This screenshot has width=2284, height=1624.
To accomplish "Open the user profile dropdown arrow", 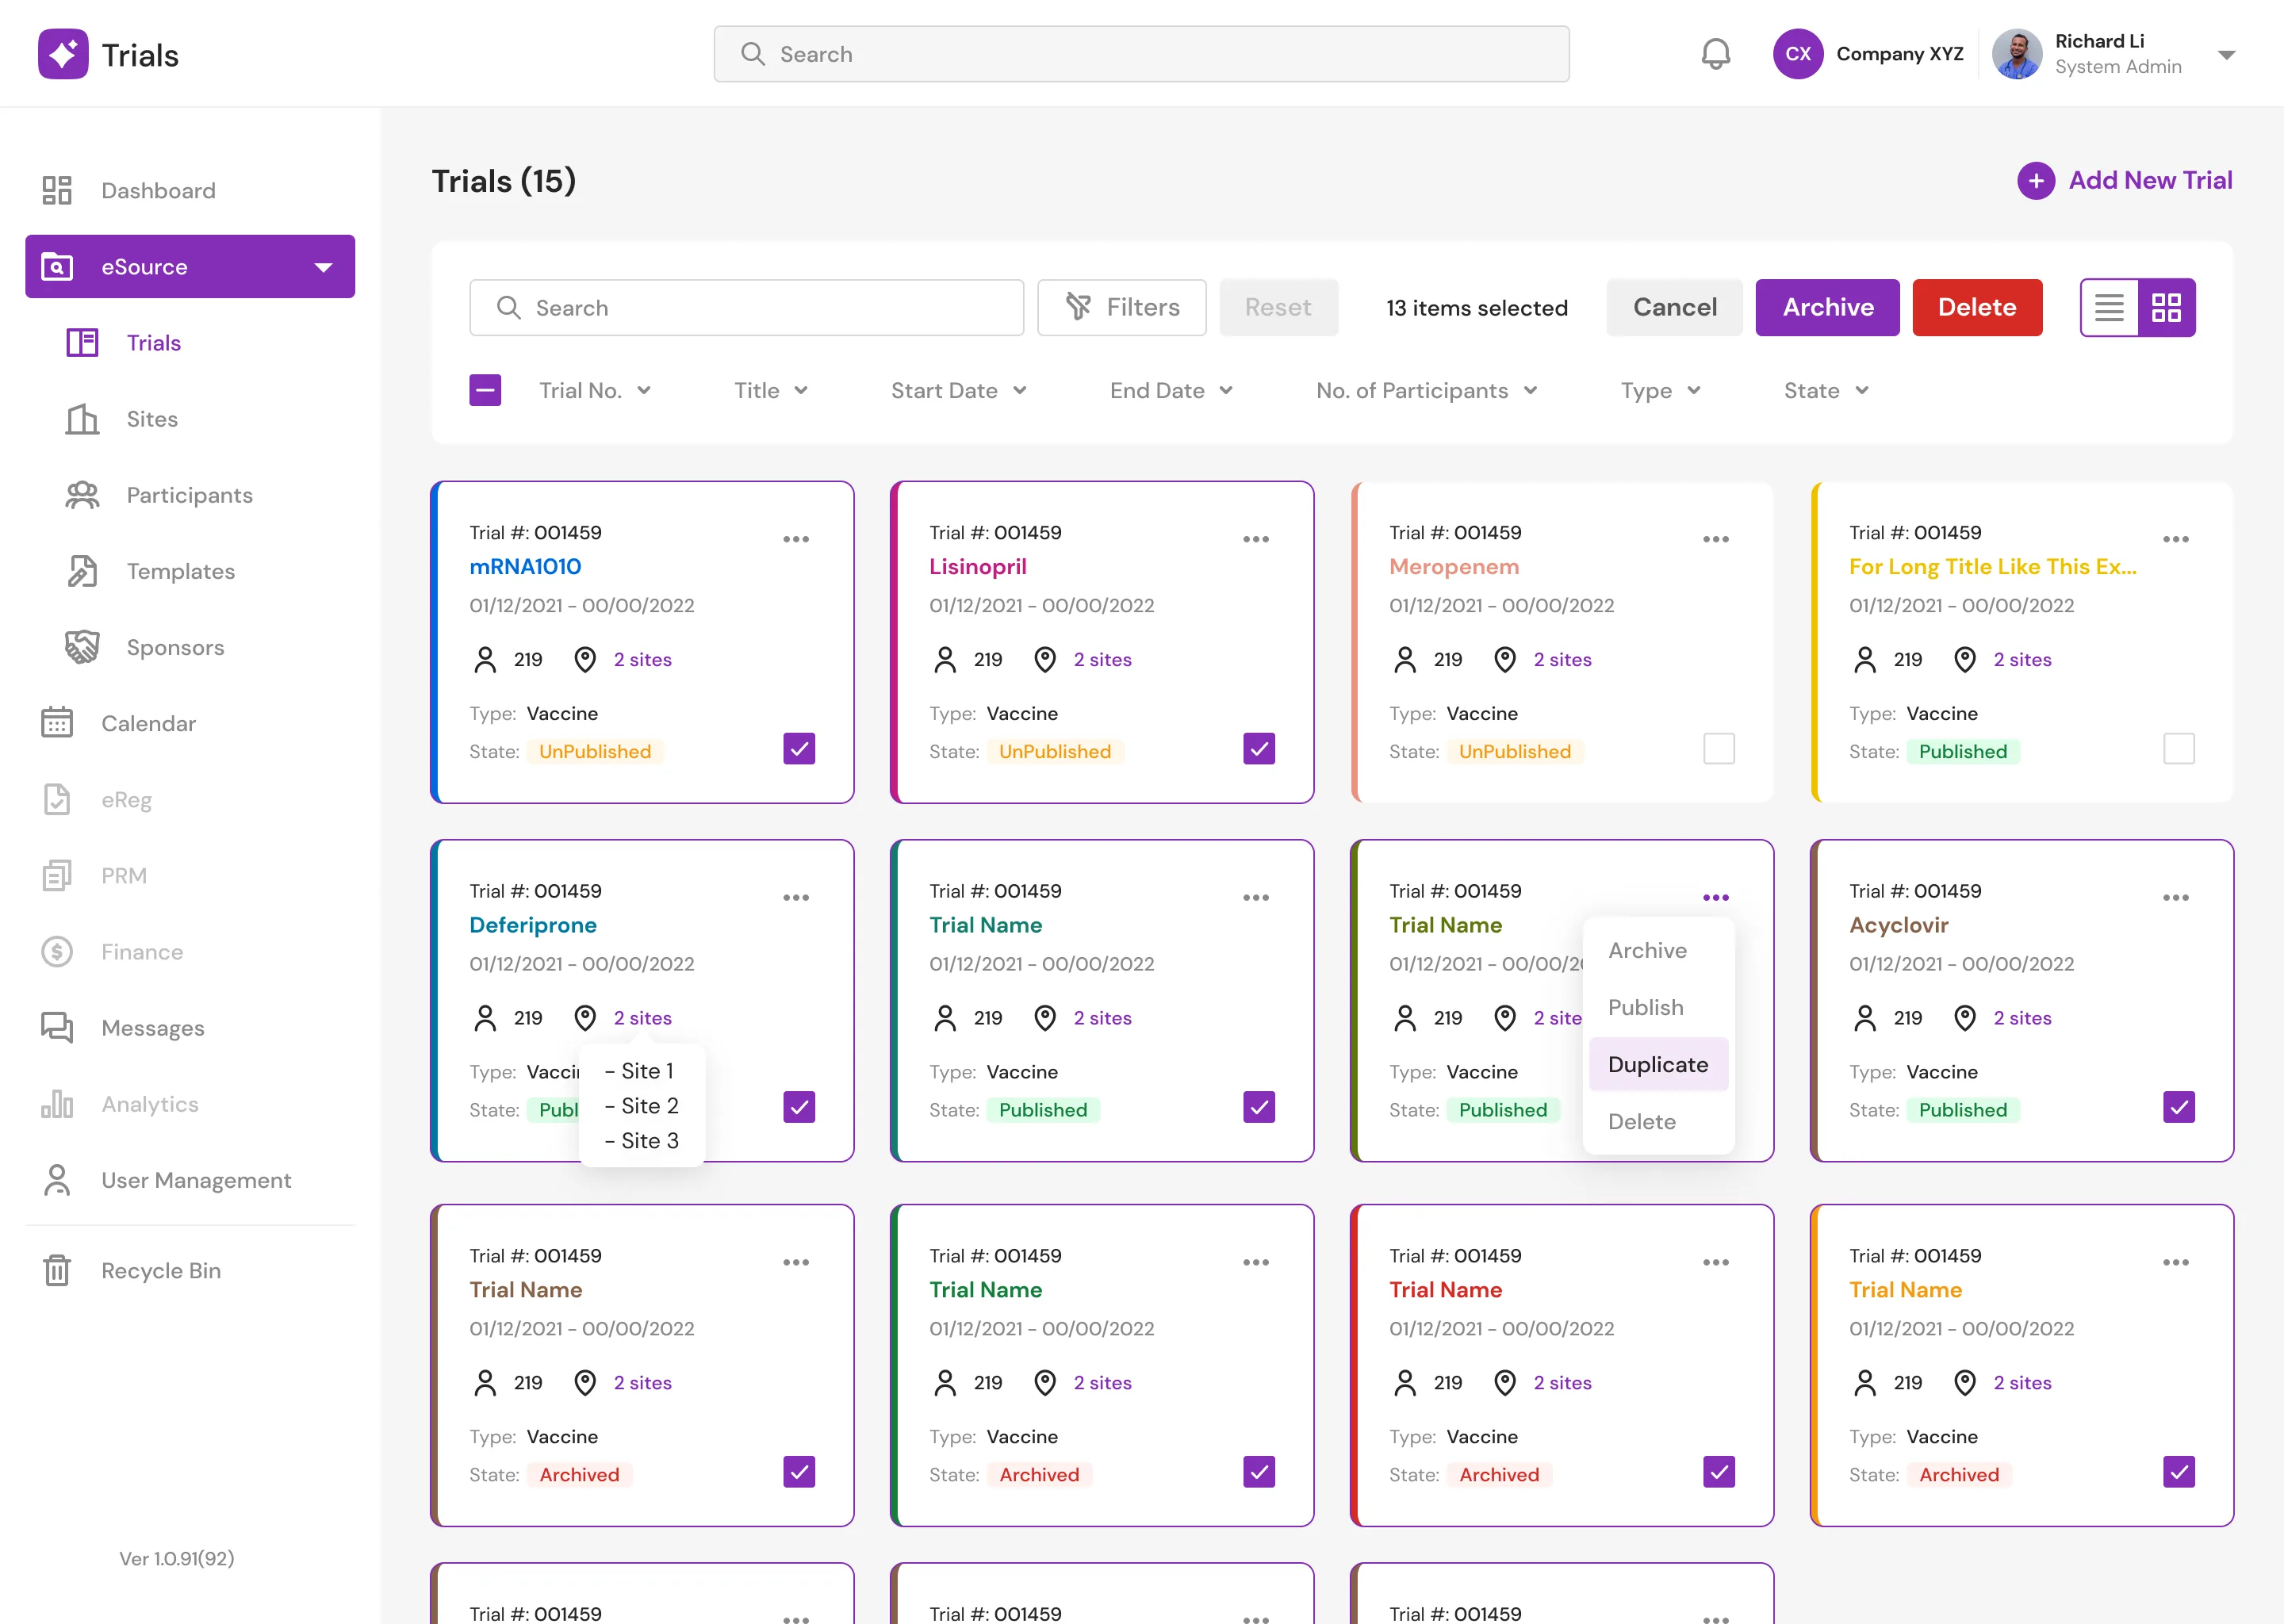I will [2226, 55].
